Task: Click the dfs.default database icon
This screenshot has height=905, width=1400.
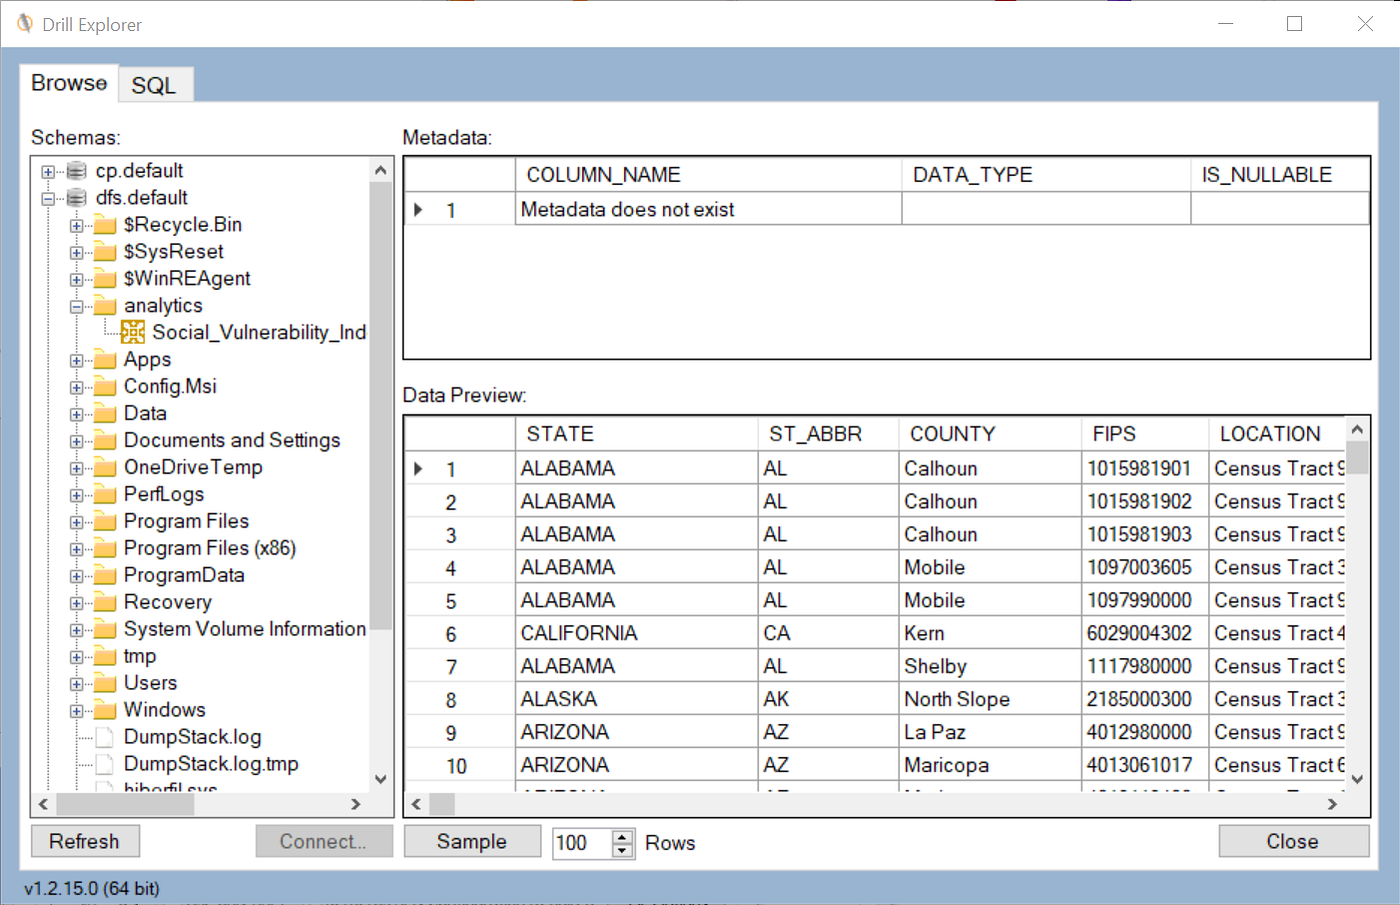Action: coord(76,197)
